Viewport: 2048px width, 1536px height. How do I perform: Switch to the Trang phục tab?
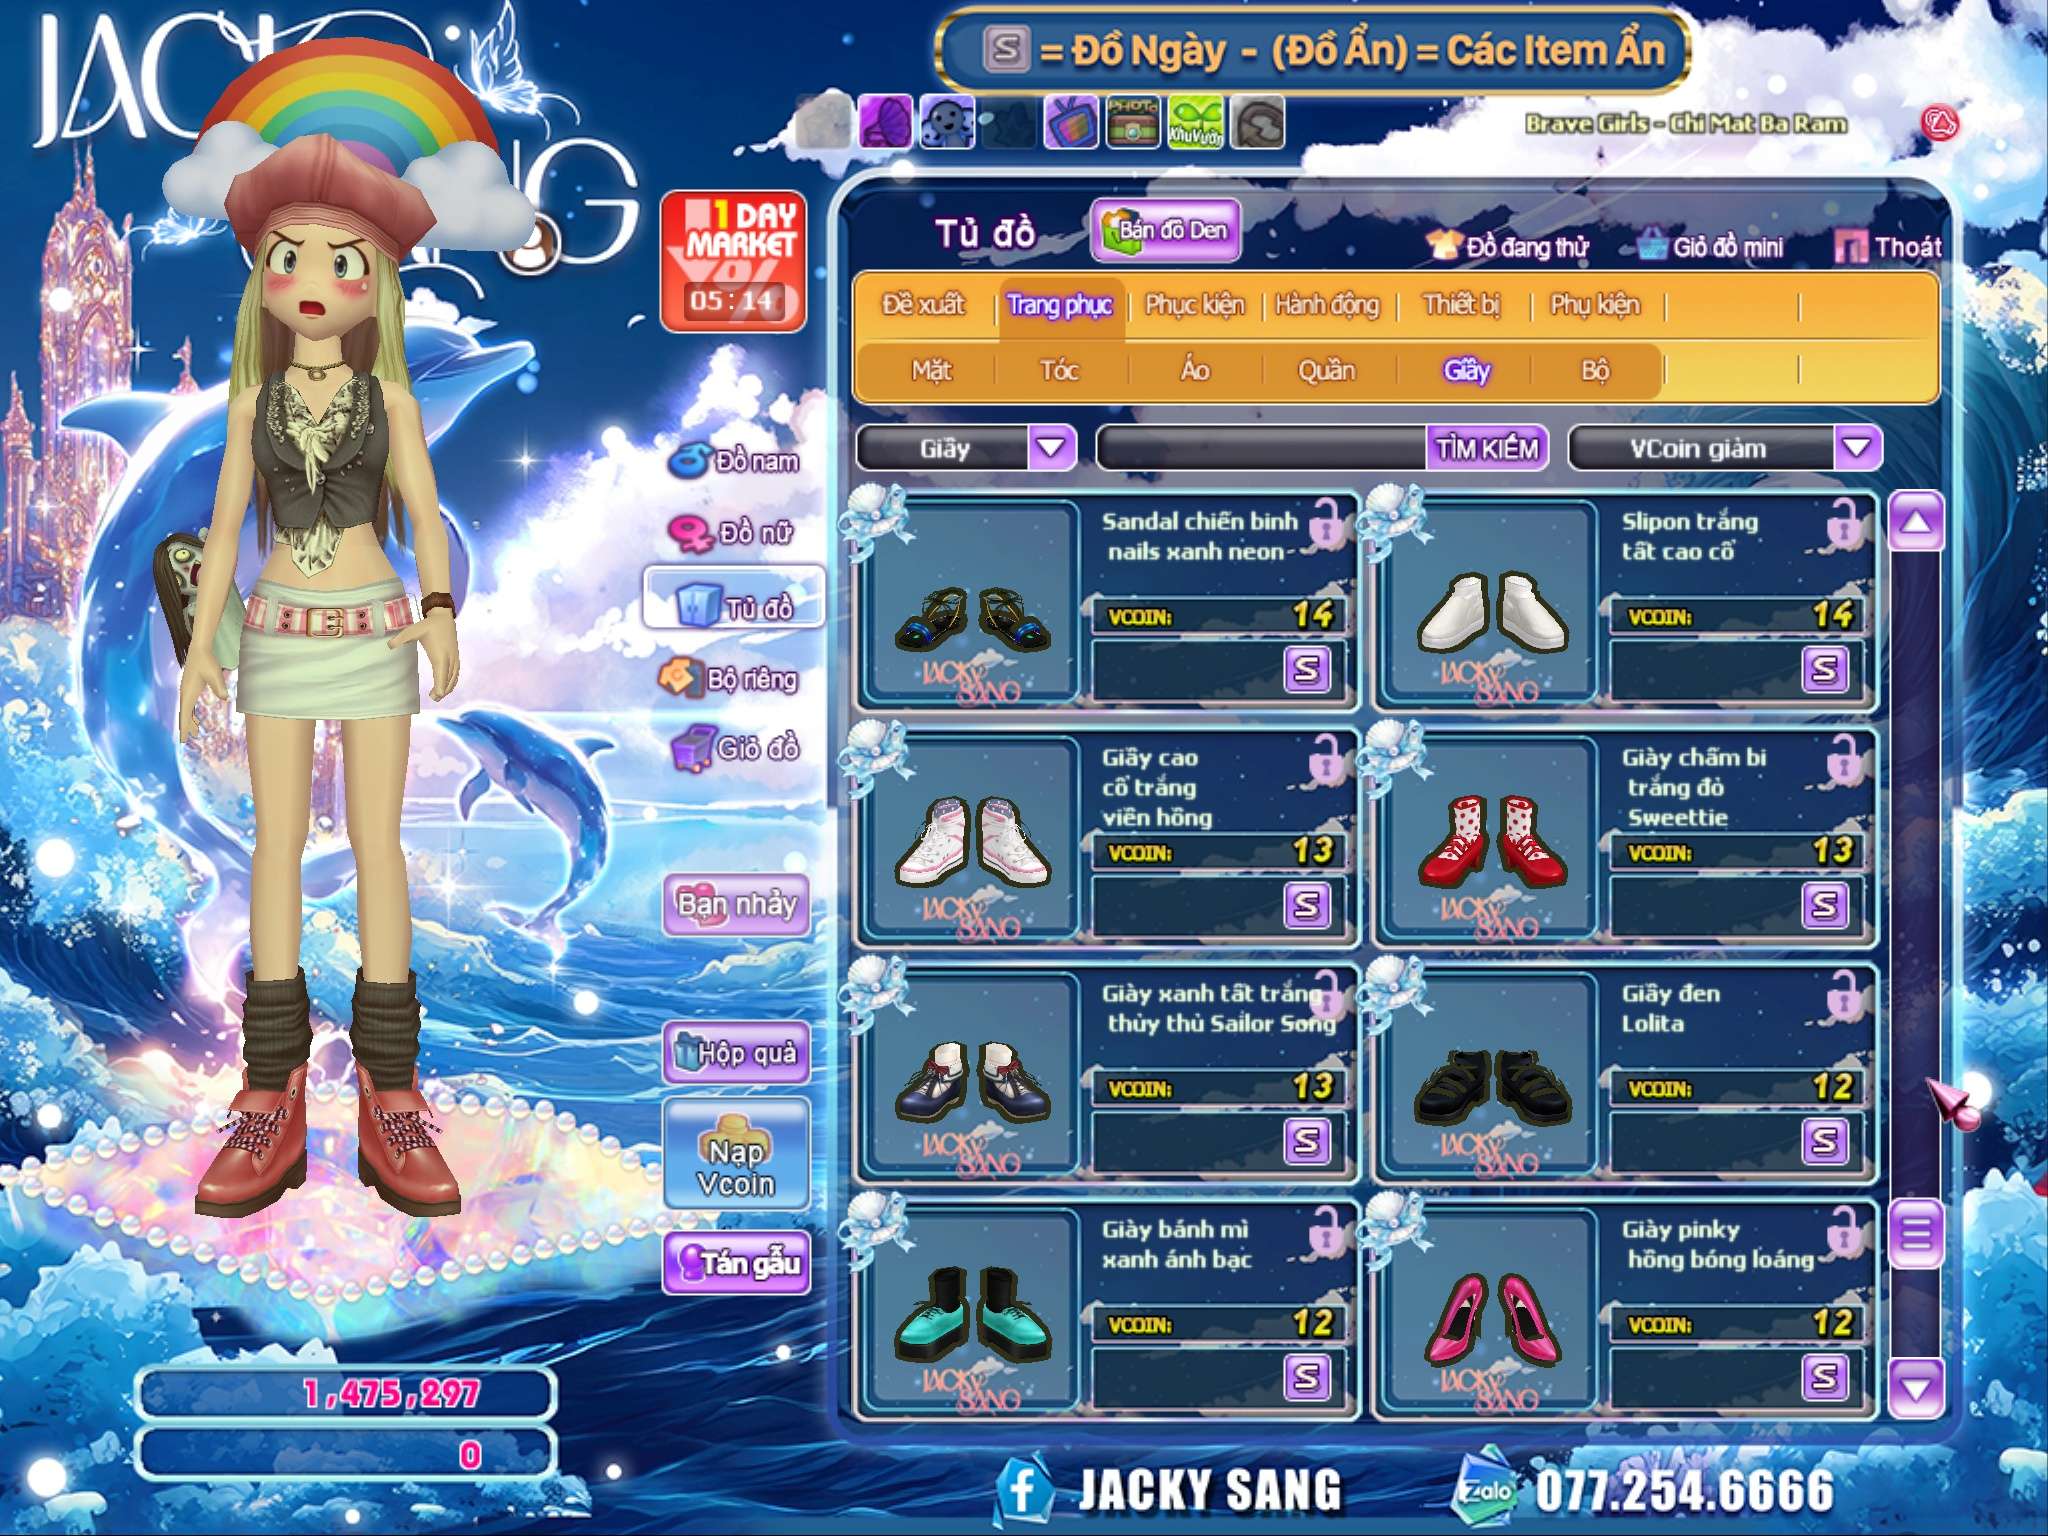point(1059,304)
